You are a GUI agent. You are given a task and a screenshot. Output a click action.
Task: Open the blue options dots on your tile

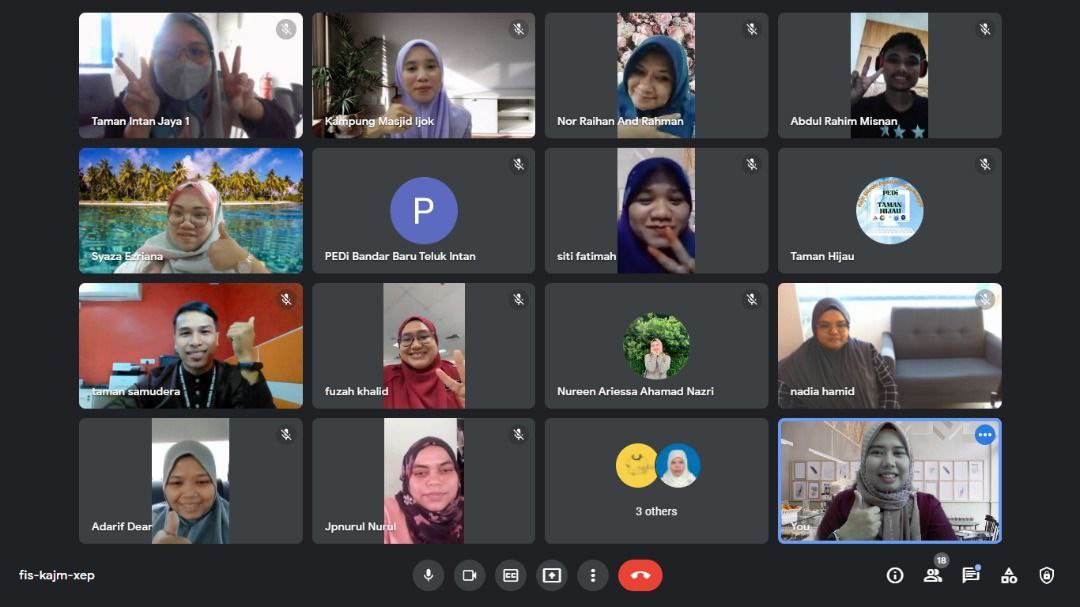(985, 435)
